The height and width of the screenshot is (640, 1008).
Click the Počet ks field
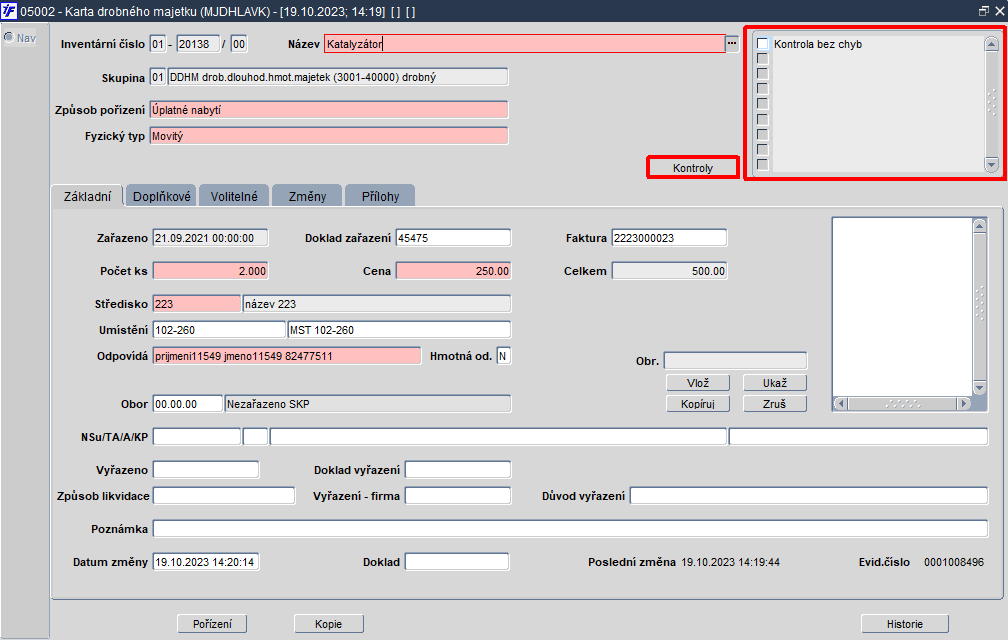tap(210, 271)
